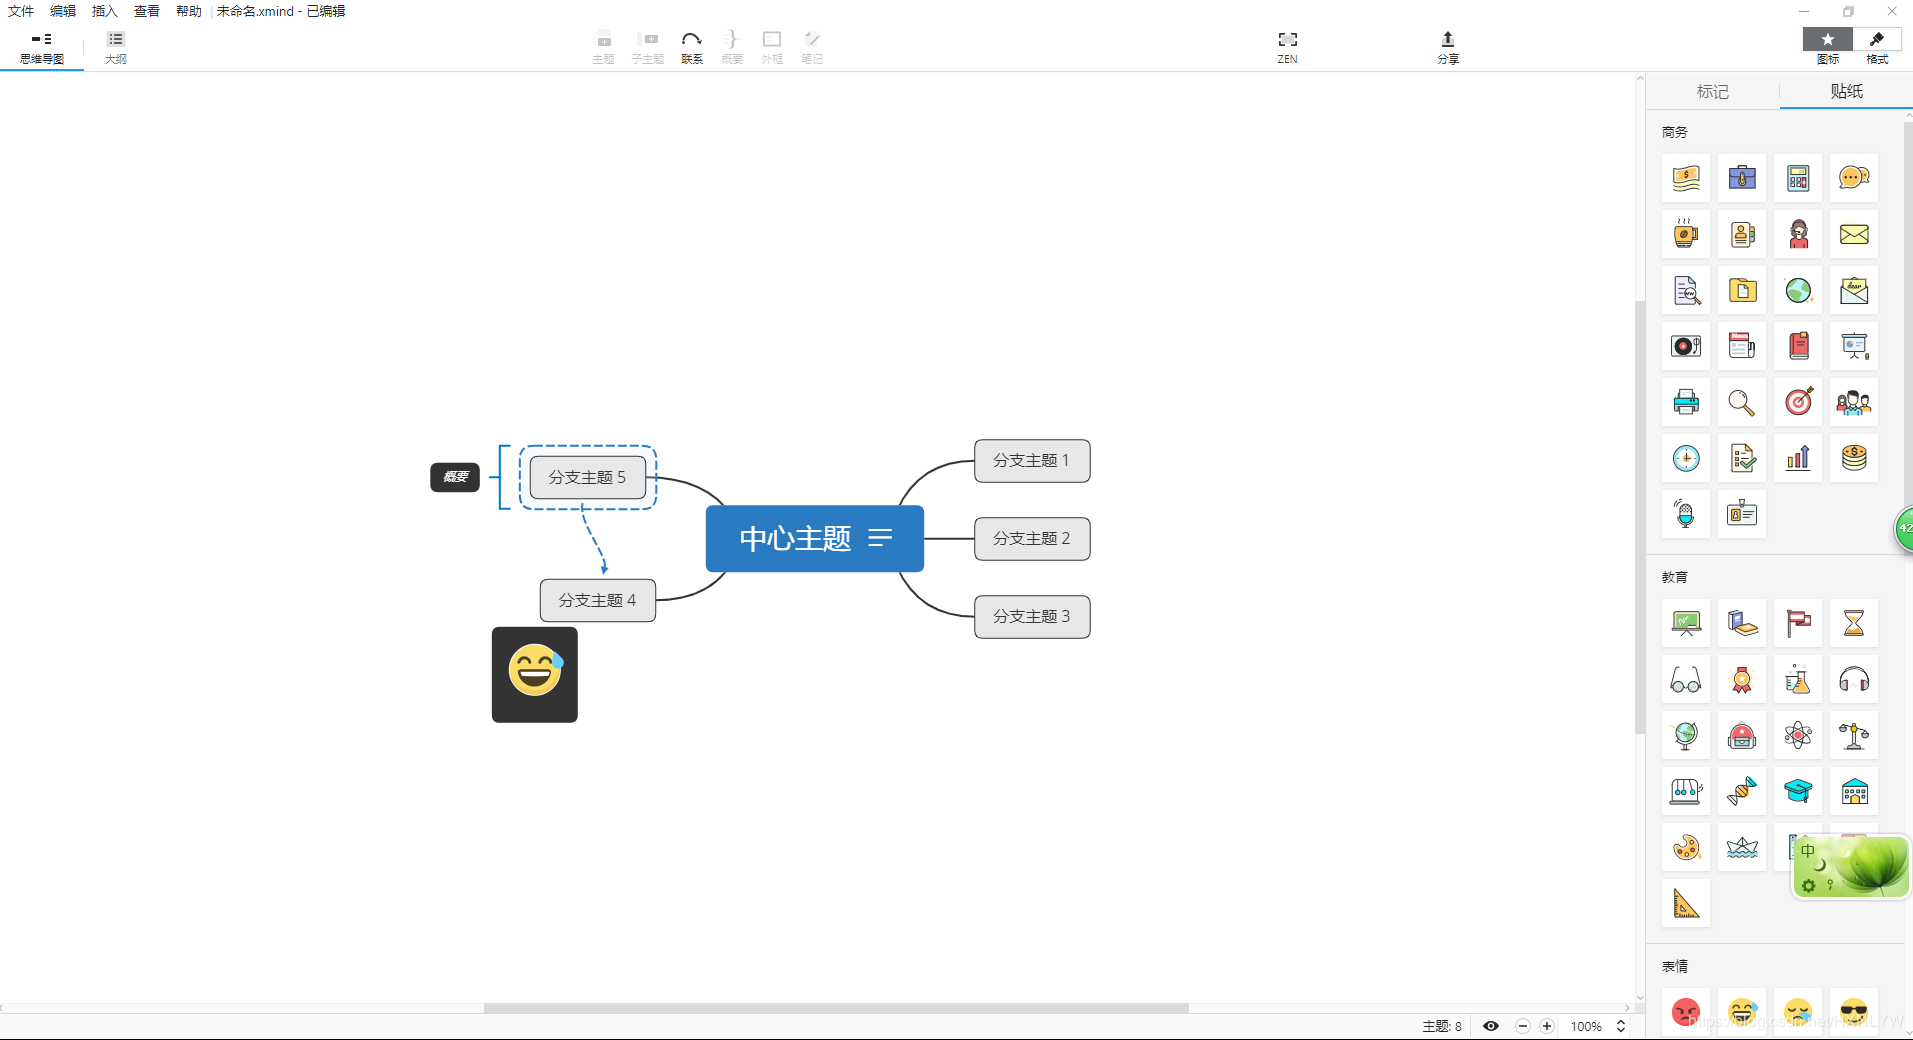Toggle the eye visibility icon in status bar

(1490, 1026)
